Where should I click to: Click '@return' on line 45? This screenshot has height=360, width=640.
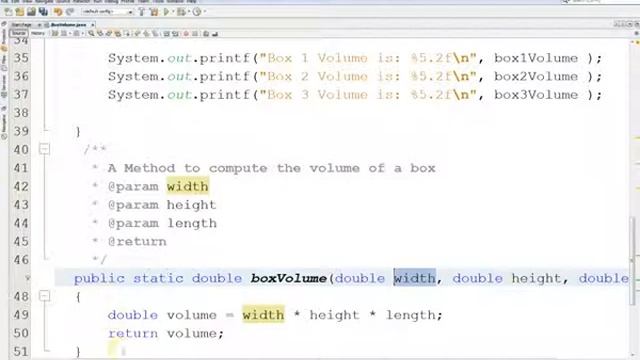coord(137,242)
